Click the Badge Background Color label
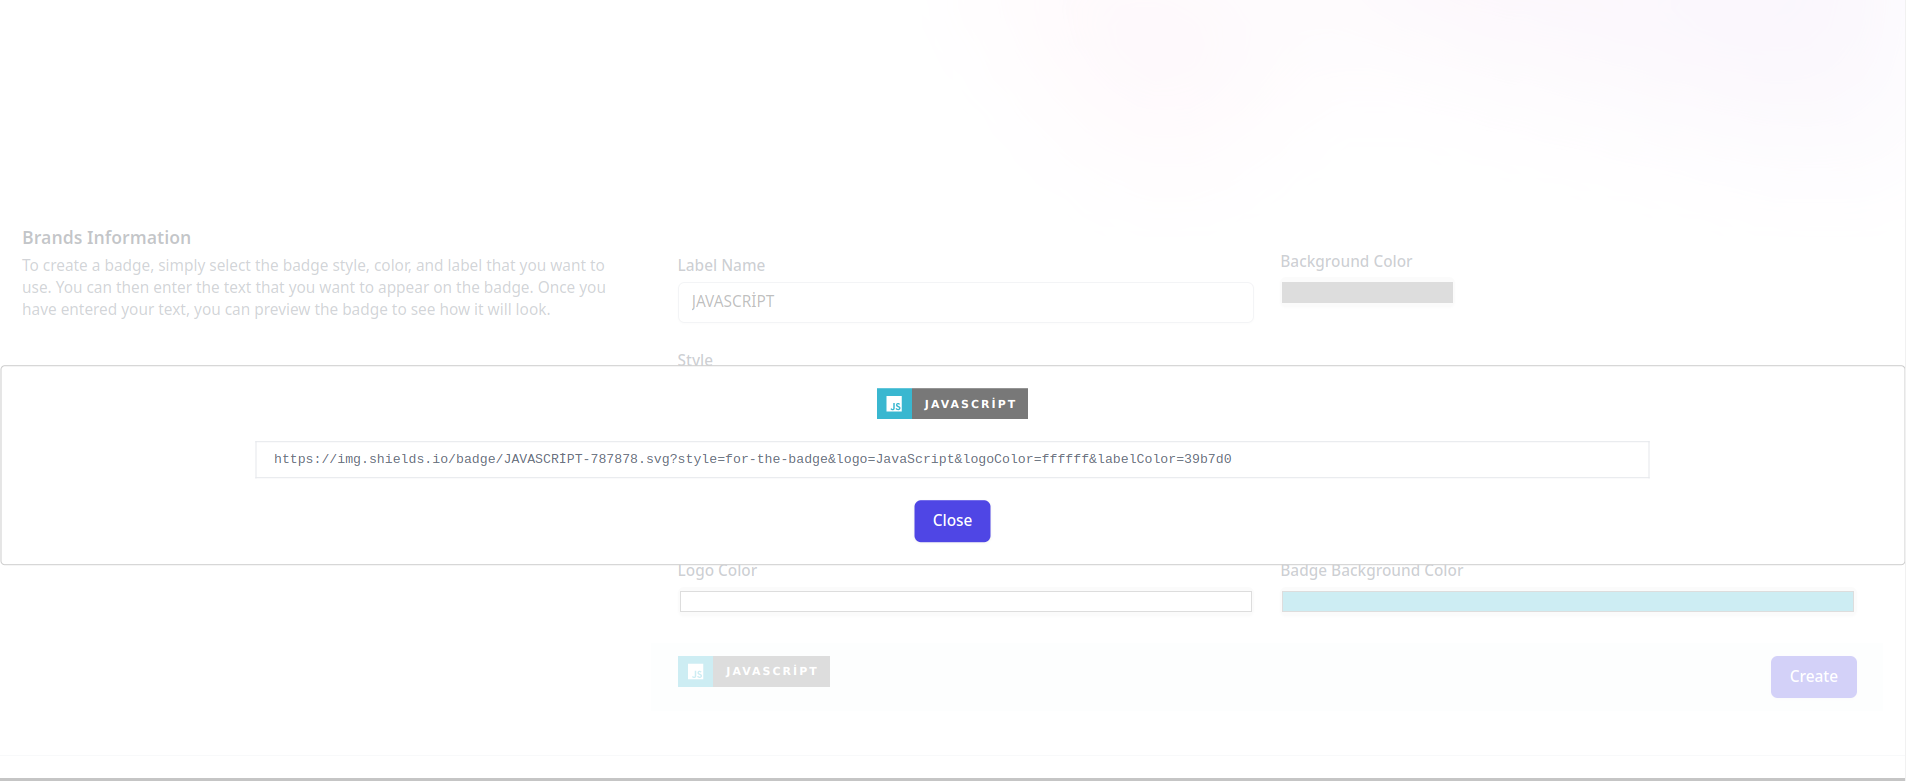This screenshot has width=1906, height=781. (1371, 571)
